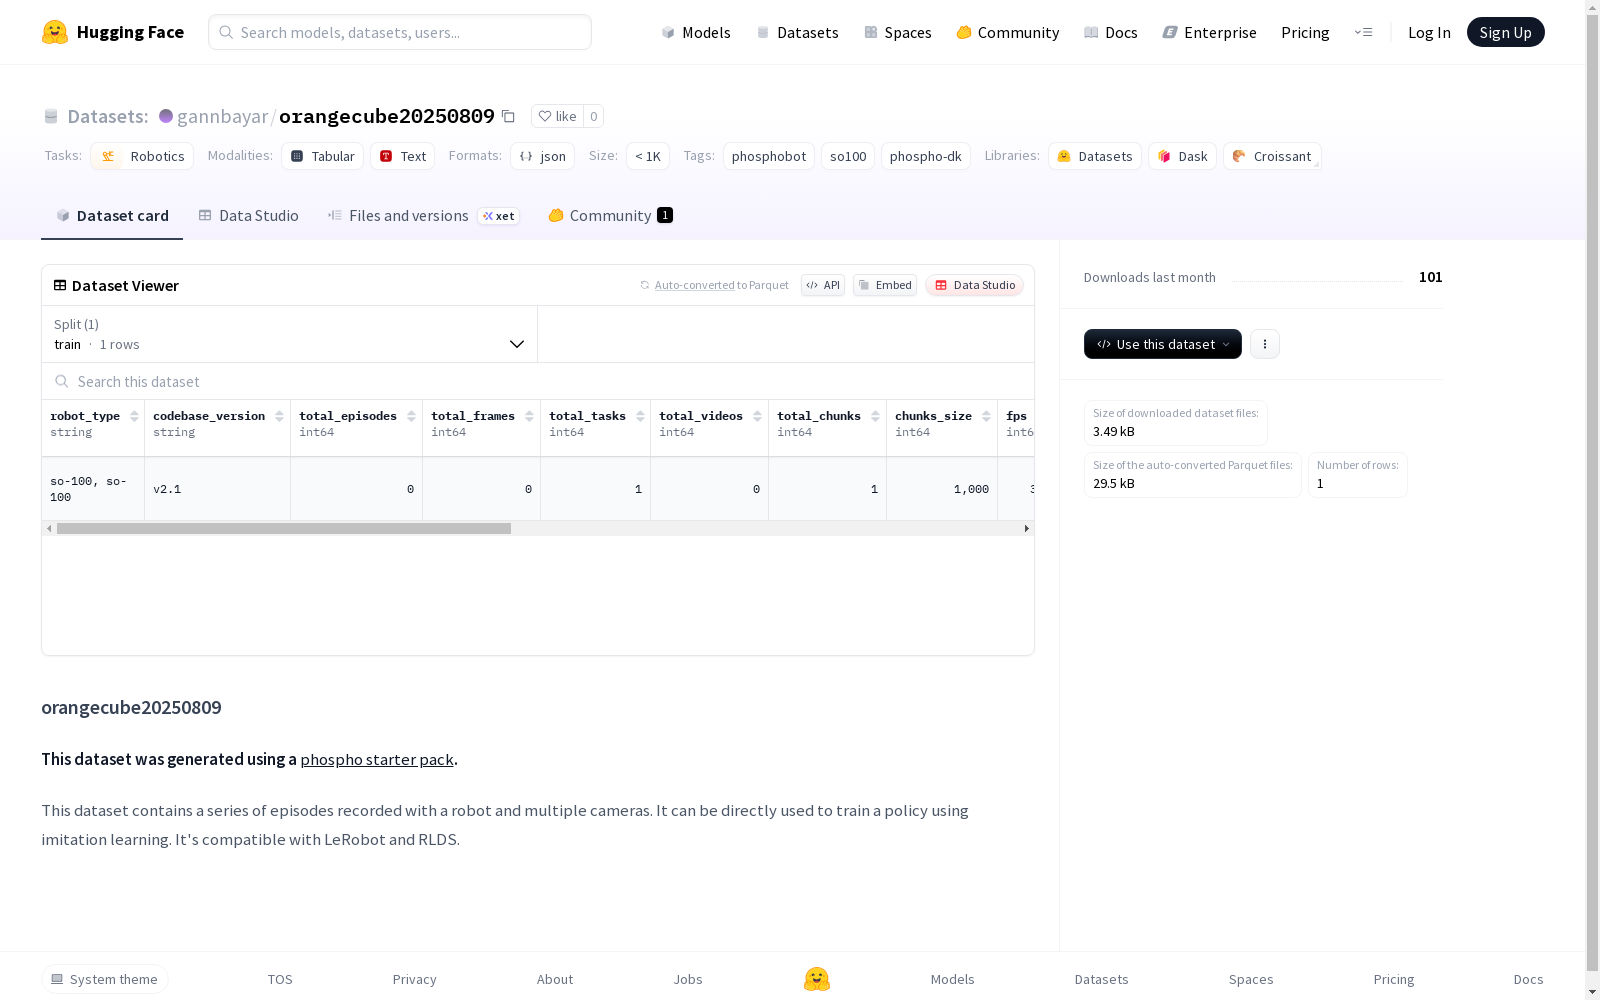
Task: Open the System theme switcher
Action: (x=105, y=979)
